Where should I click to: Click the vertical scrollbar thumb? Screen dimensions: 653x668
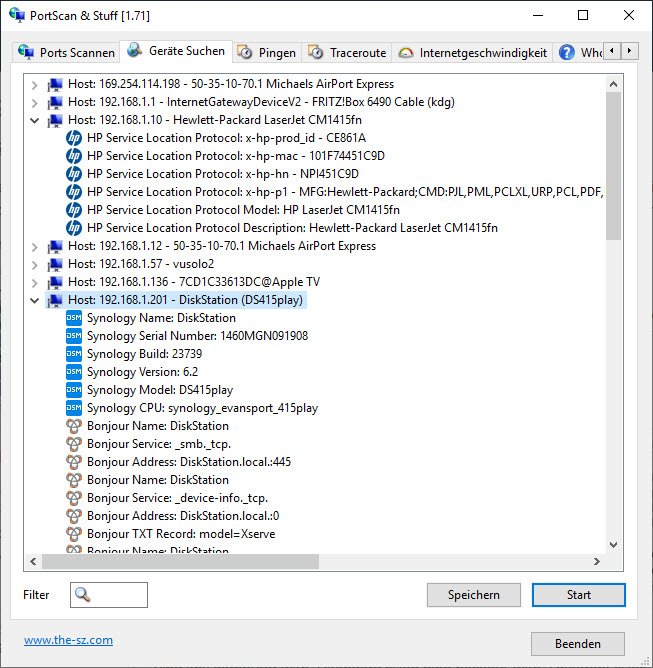click(x=613, y=166)
